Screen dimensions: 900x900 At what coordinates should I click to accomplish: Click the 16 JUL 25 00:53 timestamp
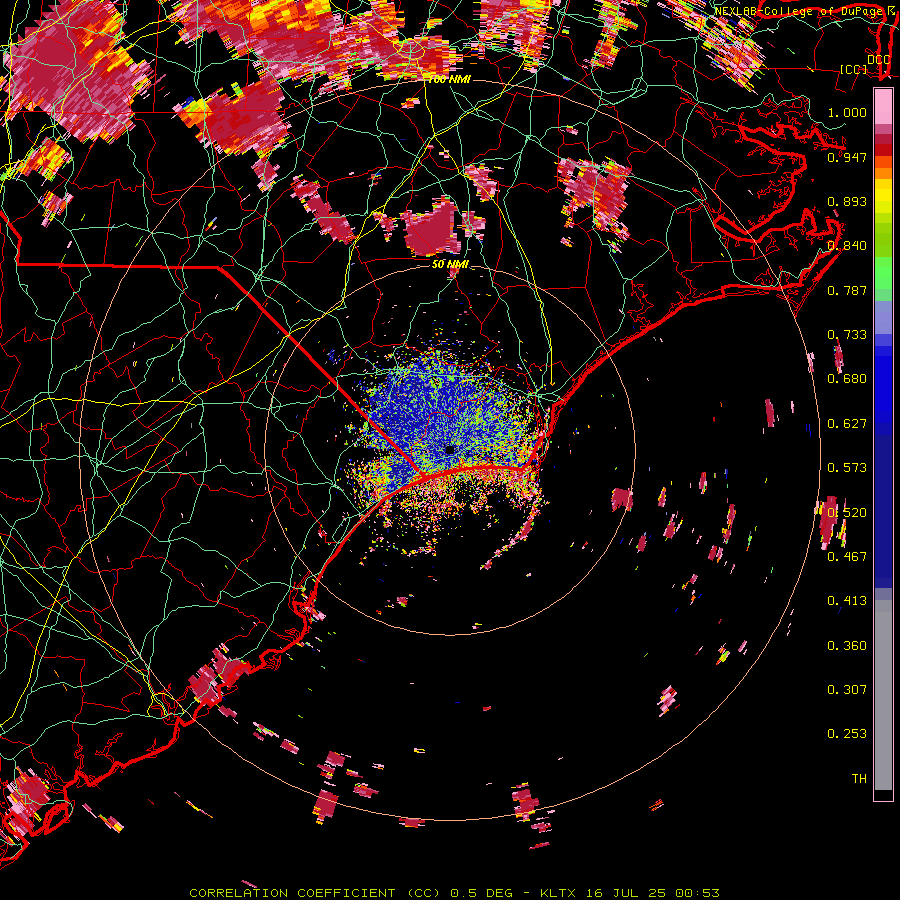click(x=653, y=893)
